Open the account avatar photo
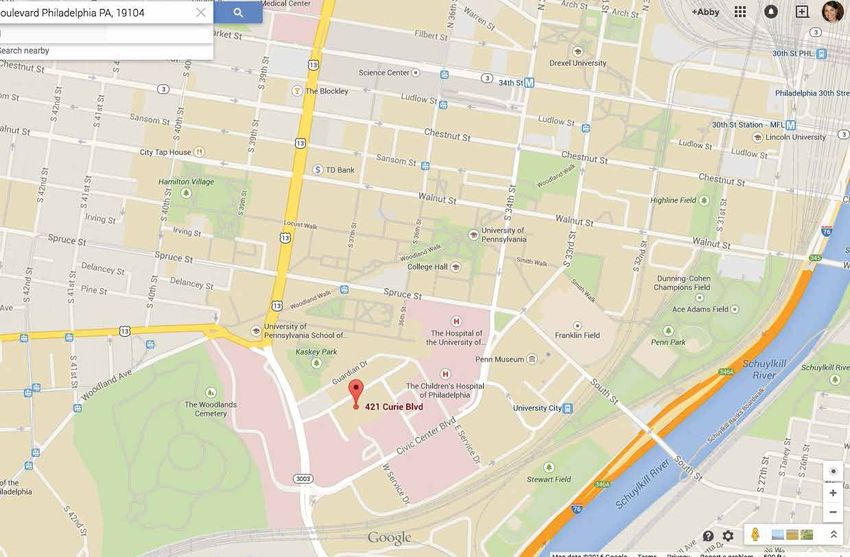 point(833,11)
